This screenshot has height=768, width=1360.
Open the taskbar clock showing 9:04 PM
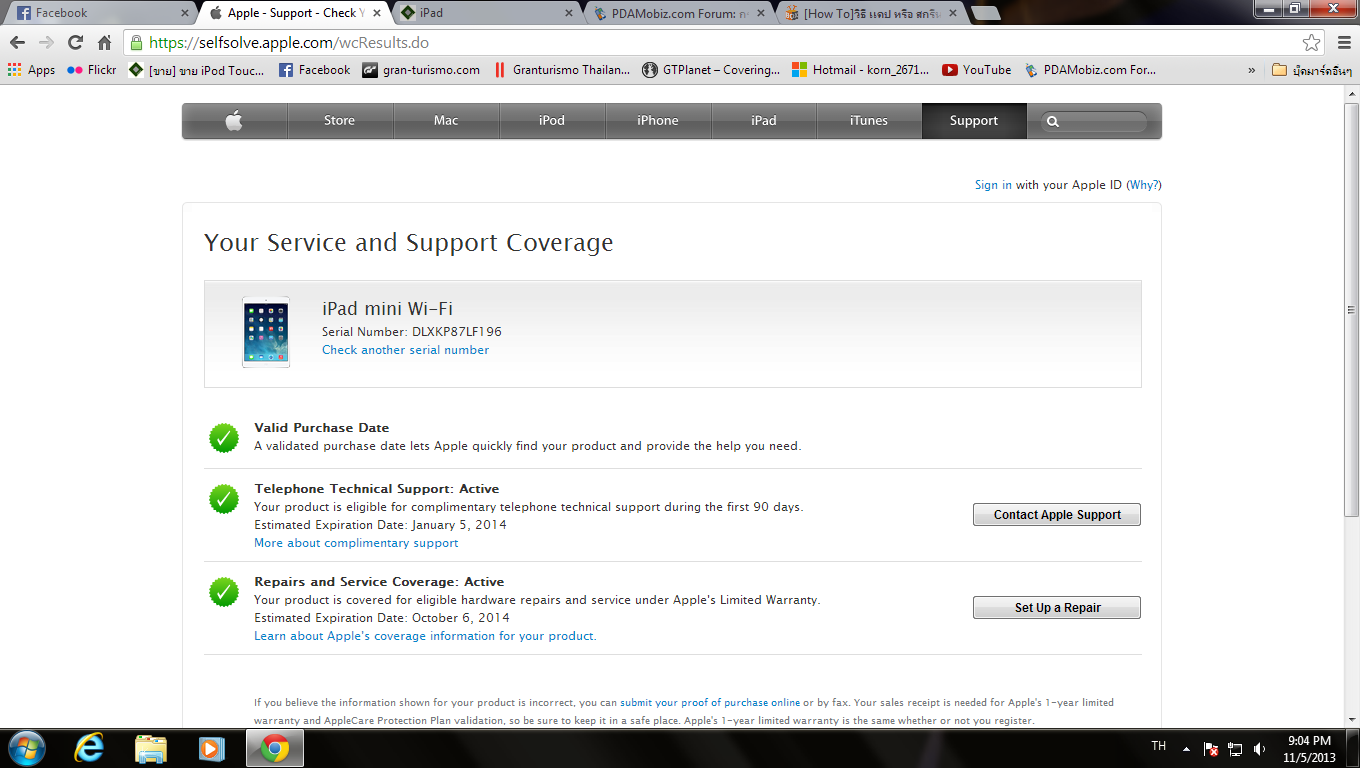click(x=1311, y=748)
